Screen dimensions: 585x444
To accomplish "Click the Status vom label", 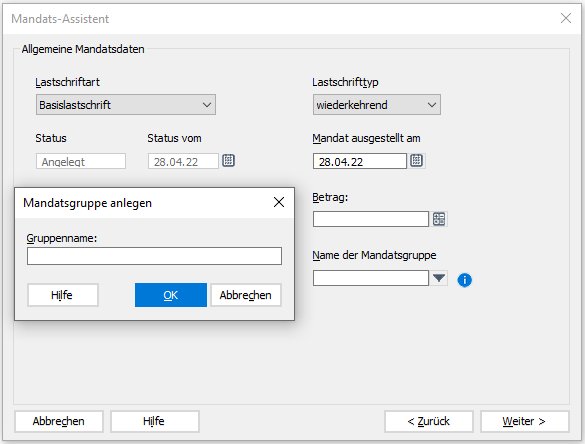I will (174, 138).
